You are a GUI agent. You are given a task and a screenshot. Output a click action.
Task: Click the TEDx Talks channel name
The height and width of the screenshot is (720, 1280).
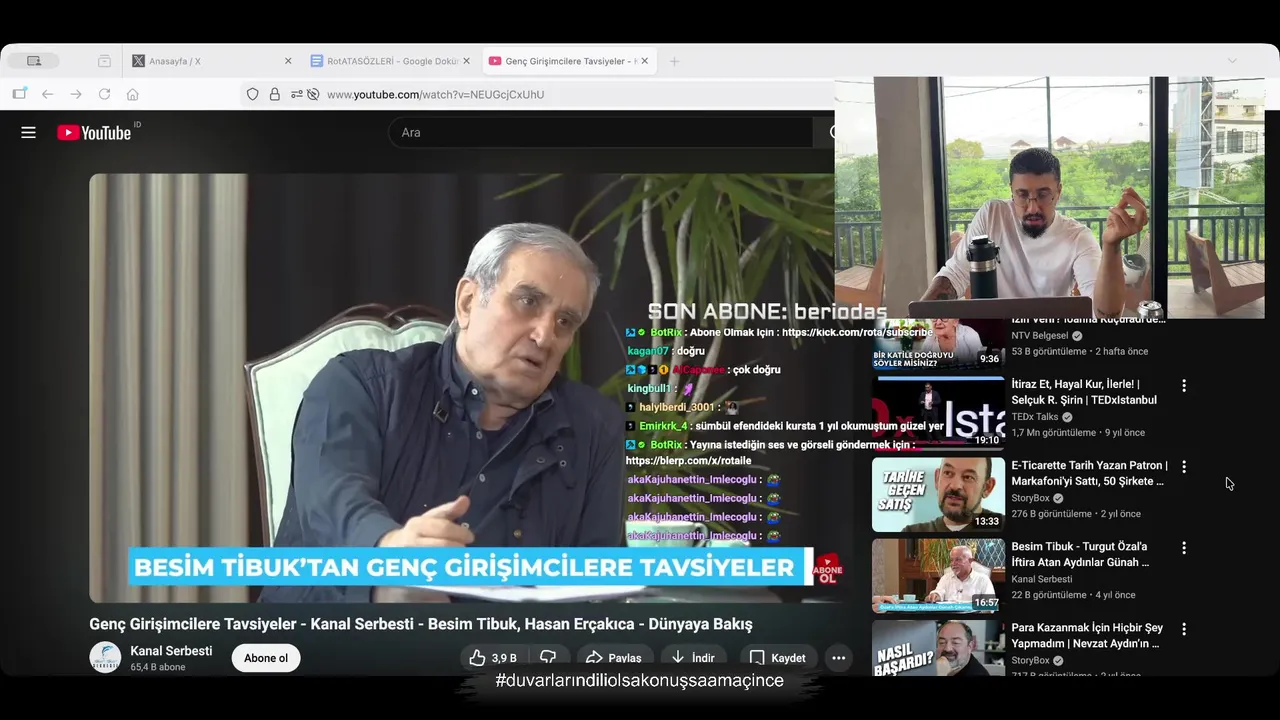[1034, 417]
